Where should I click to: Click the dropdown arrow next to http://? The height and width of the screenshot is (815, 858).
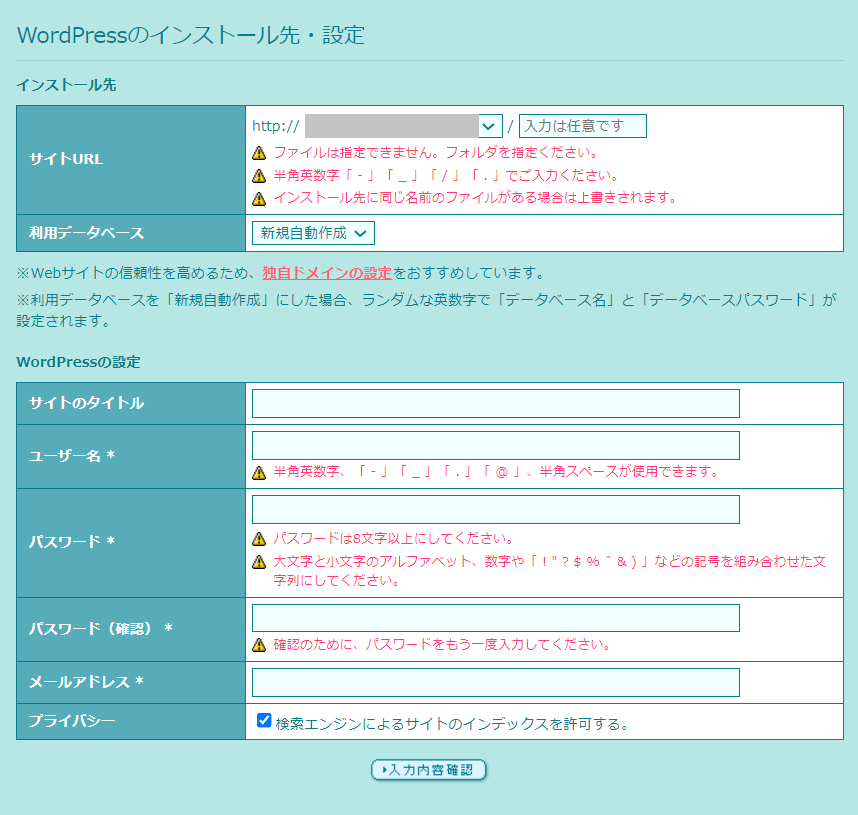488,126
